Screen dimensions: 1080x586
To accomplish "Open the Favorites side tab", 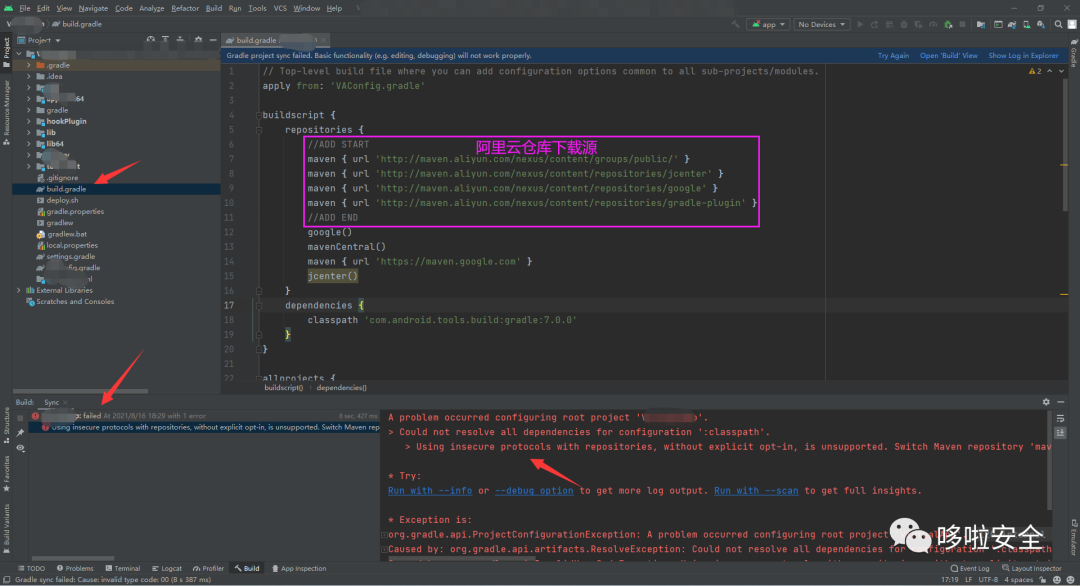I will click(6, 474).
